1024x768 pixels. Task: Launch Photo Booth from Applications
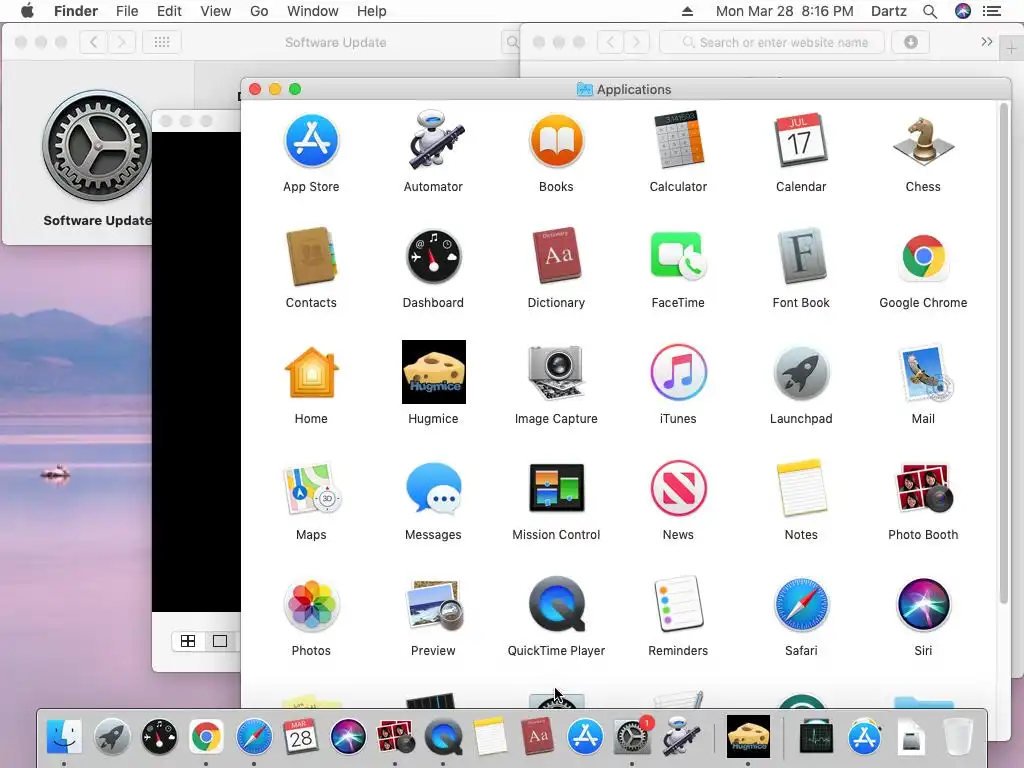click(x=923, y=488)
